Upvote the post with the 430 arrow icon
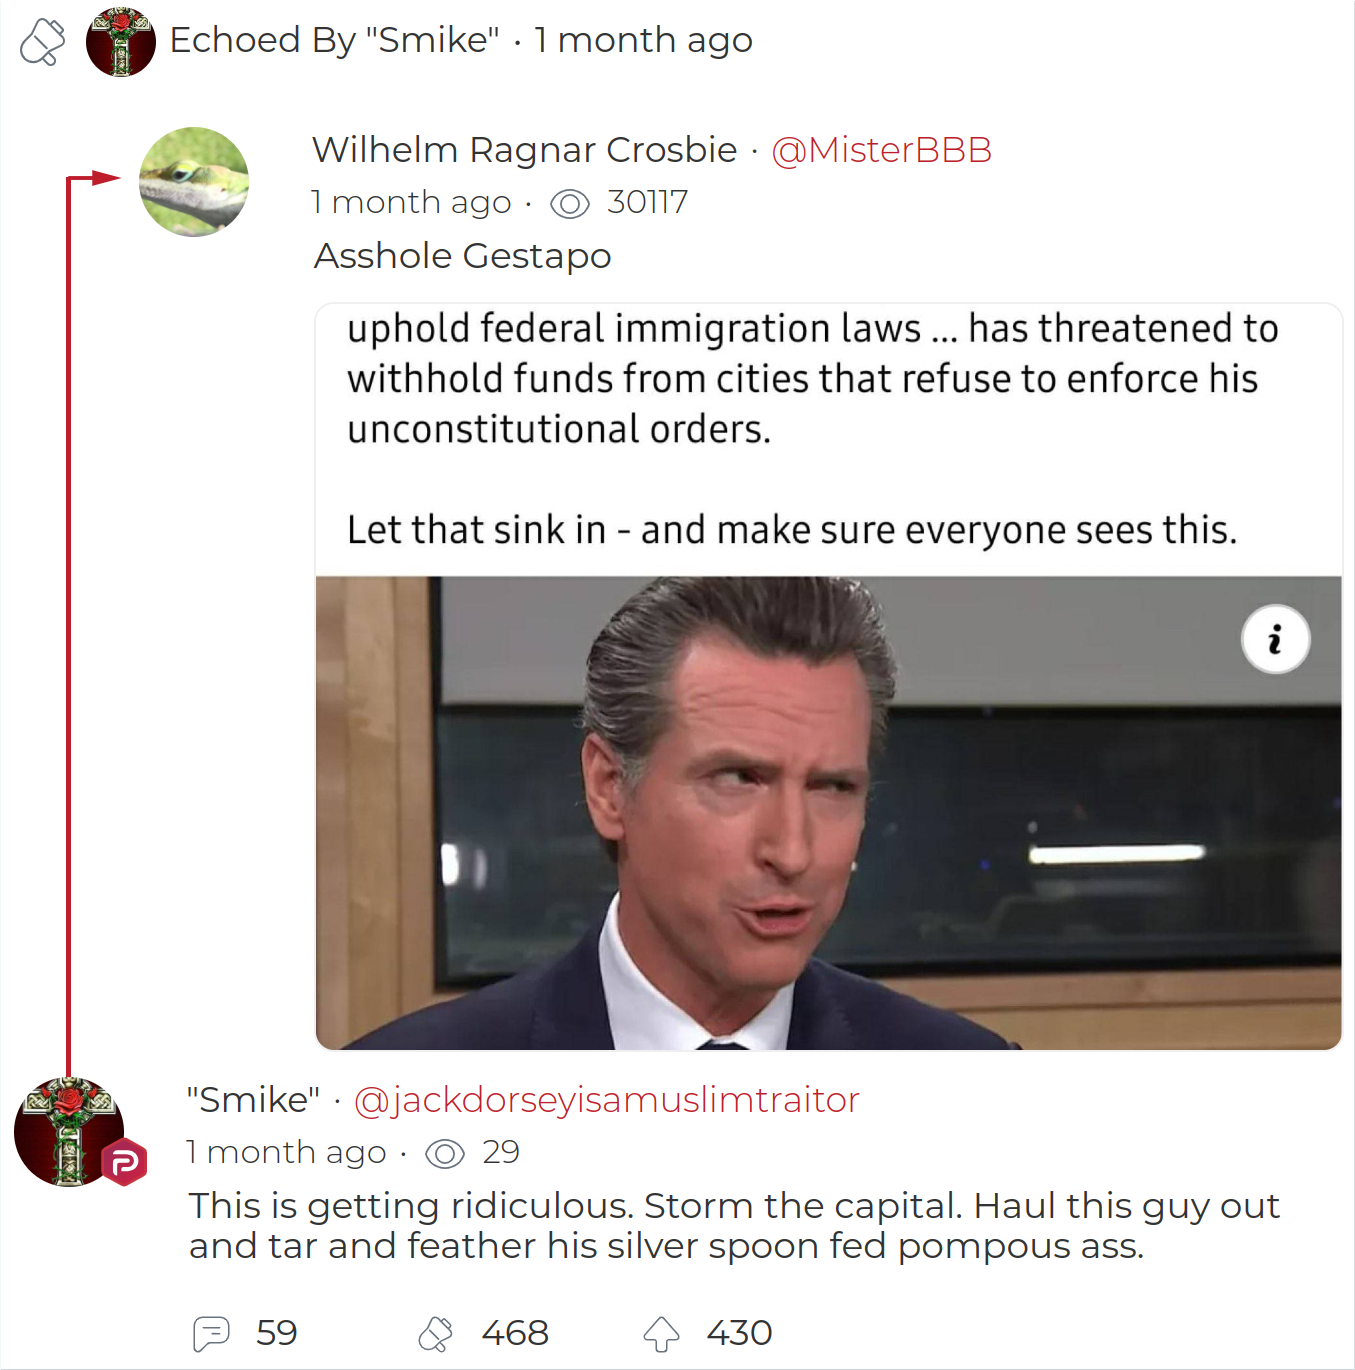1355x1370 pixels. pos(661,1334)
